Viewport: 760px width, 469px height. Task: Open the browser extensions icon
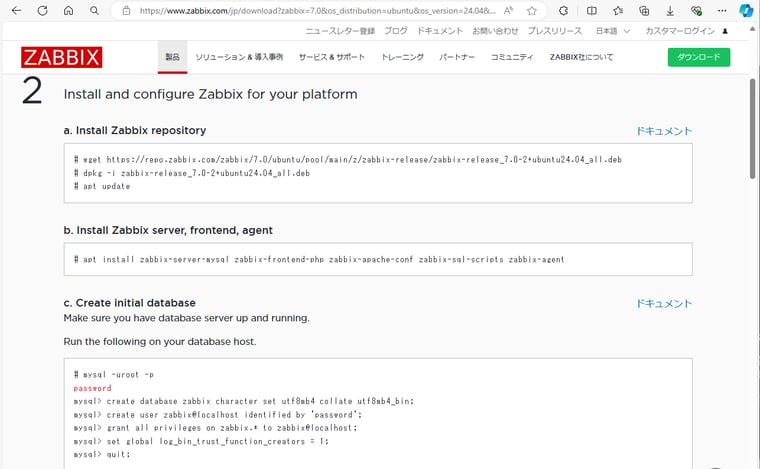[563, 11]
